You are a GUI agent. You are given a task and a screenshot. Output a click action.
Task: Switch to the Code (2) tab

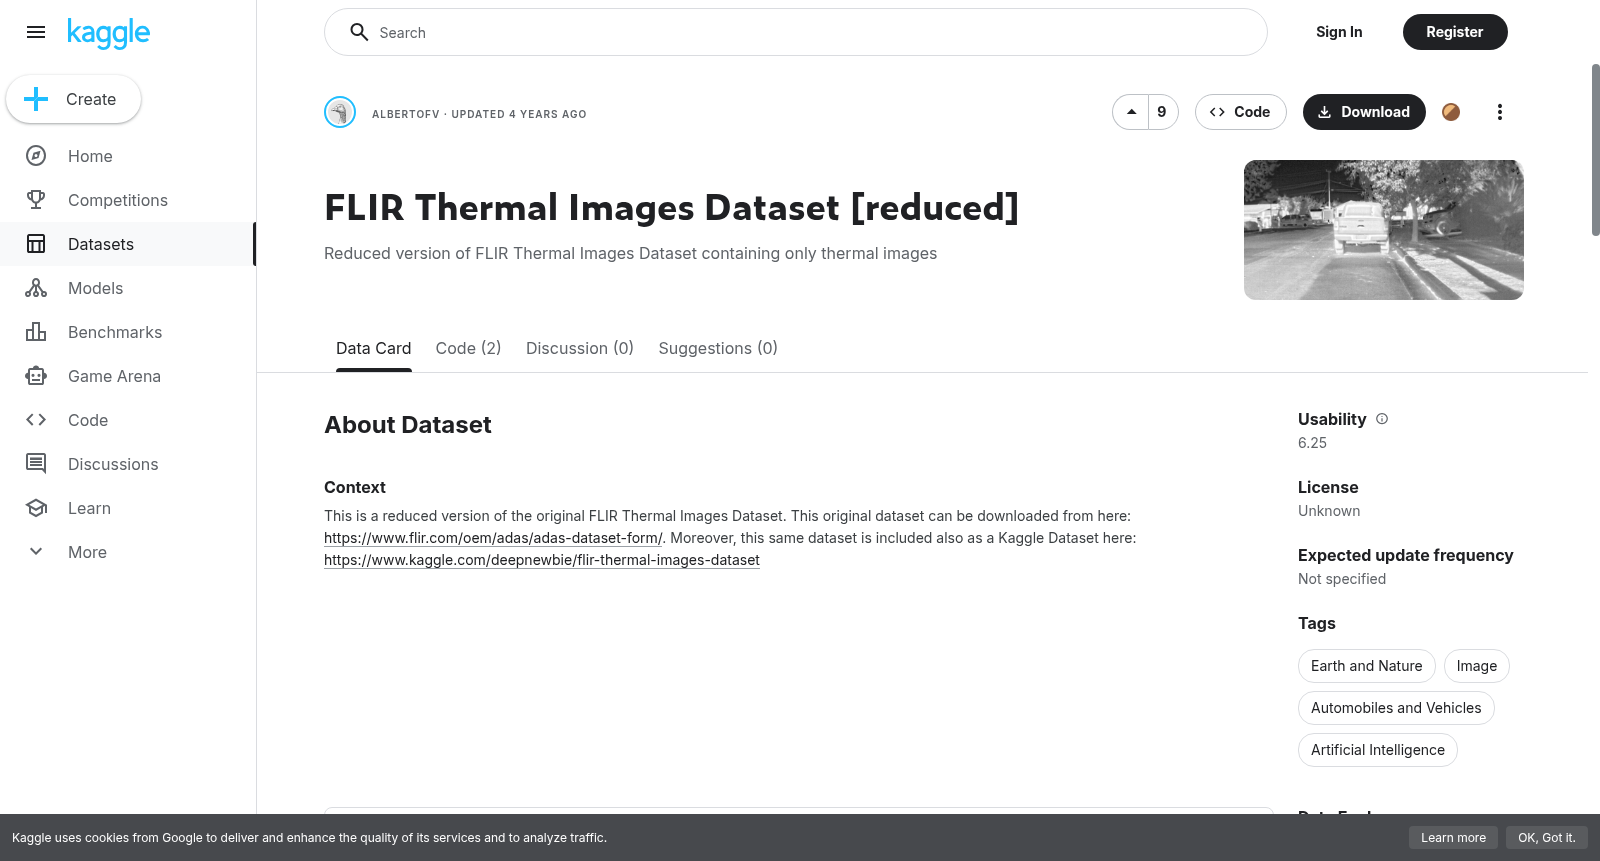(468, 348)
